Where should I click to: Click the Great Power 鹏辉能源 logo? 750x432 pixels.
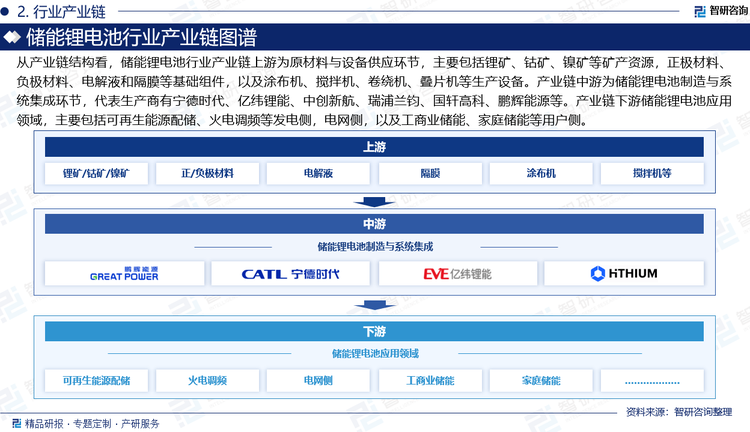124,274
